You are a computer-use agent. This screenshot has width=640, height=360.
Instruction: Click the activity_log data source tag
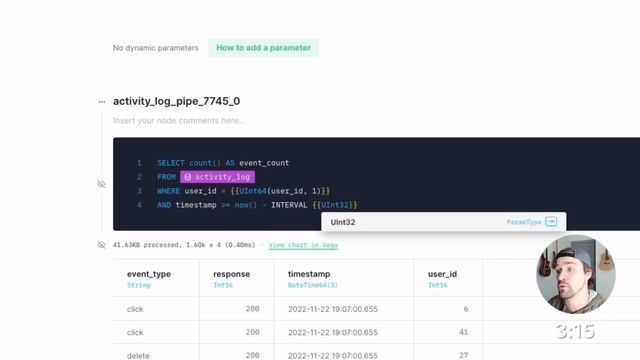(x=217, y=177)
